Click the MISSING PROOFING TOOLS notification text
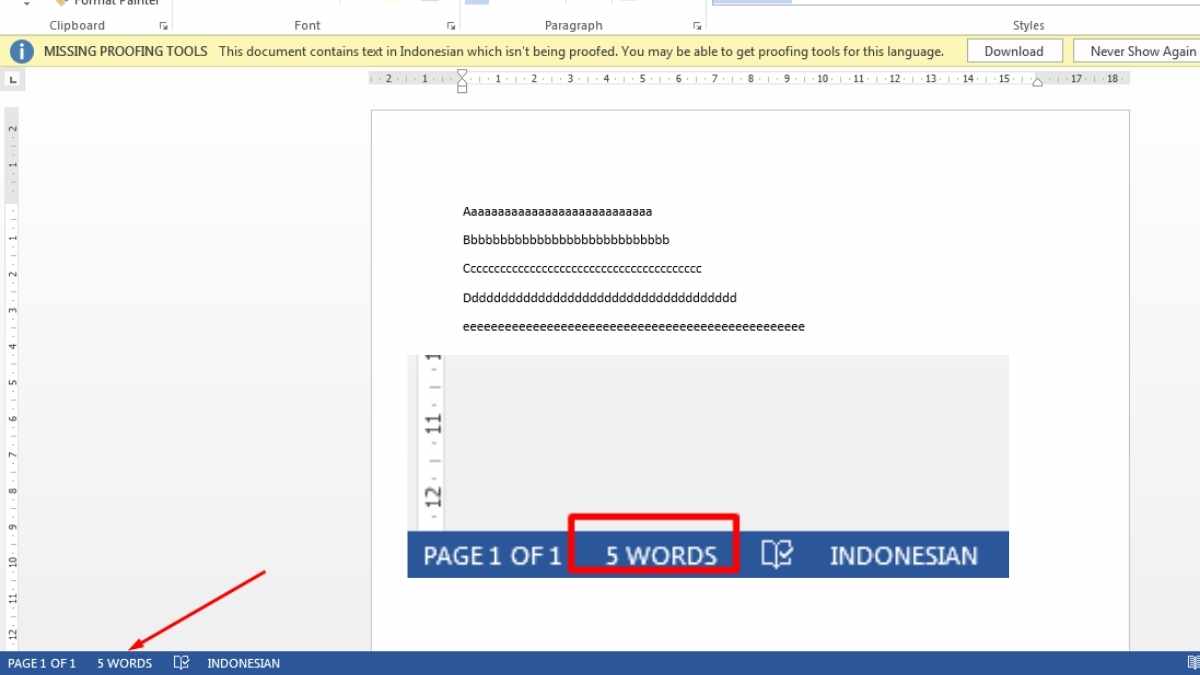The width and height of the screenshot is (1200, 675). tap(125, 50)
